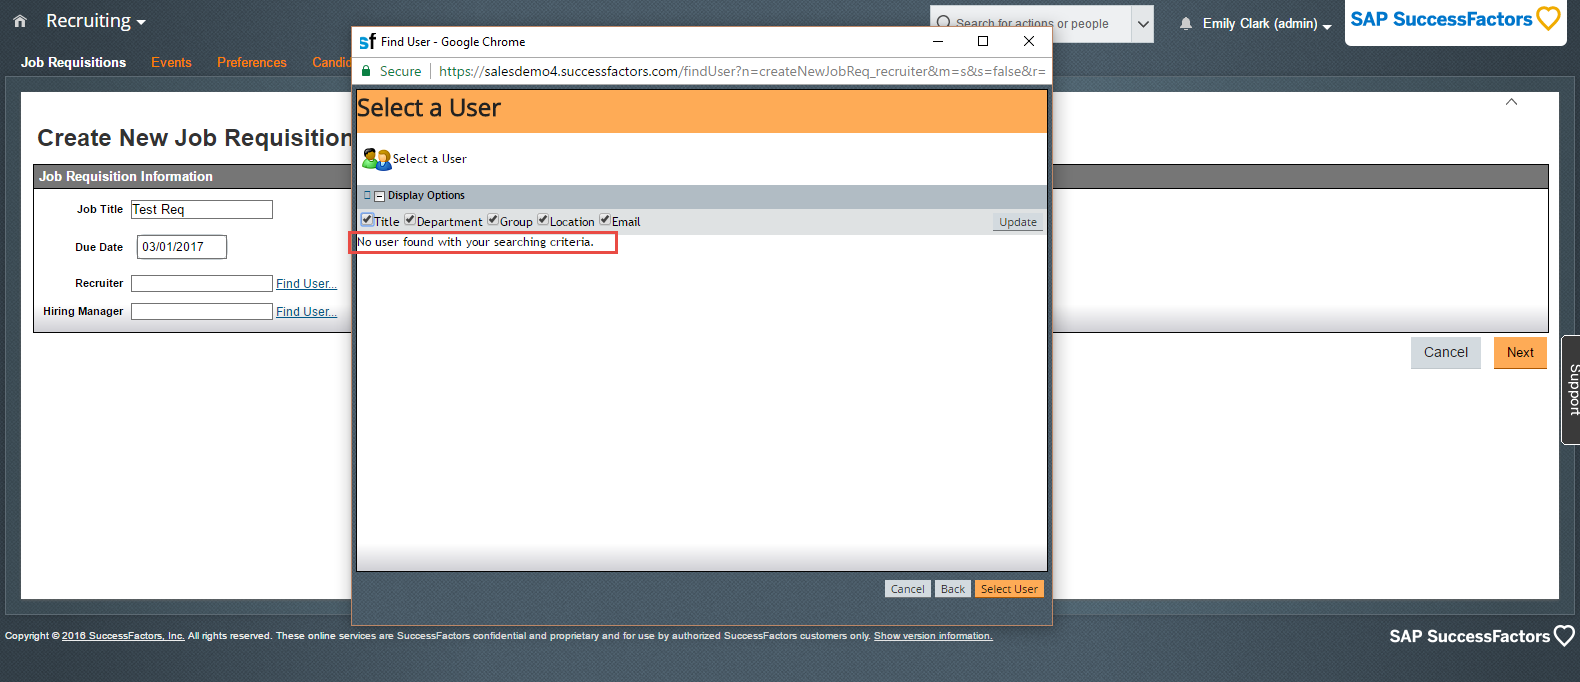Open the Recruiting module dropdown
This screenshot has height=682, width=1580.
tap(96, 21)
